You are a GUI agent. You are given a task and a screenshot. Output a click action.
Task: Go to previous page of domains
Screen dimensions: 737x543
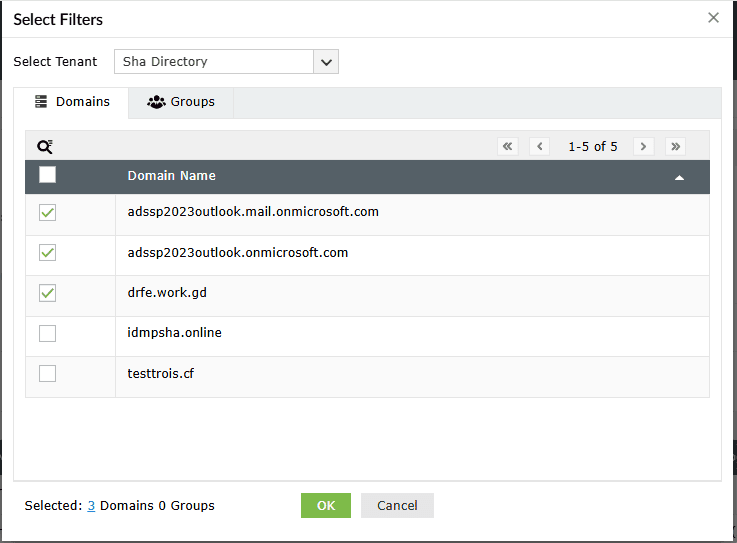coord(540,146)
